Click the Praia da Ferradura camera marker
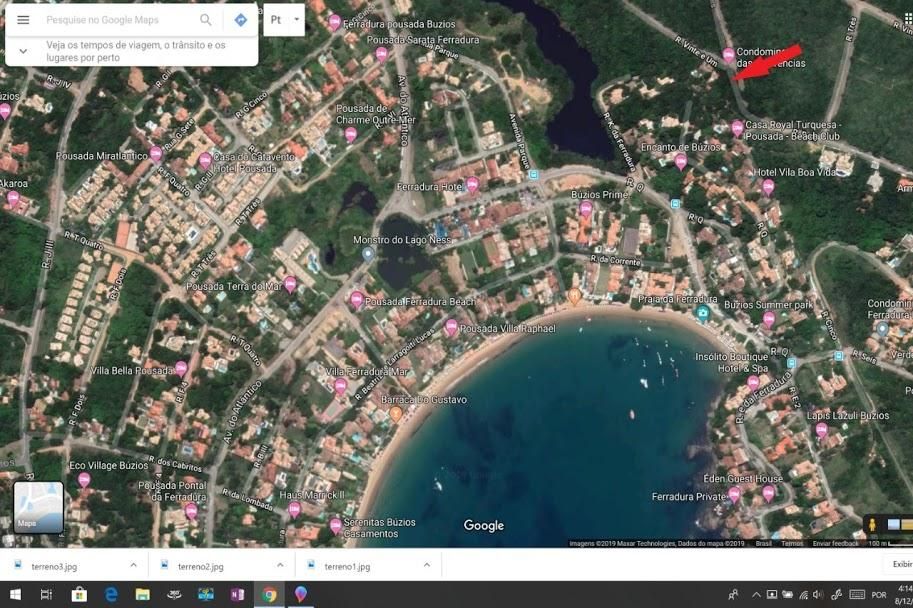This screenshot has width=913, height=608. tap(702, 313)
